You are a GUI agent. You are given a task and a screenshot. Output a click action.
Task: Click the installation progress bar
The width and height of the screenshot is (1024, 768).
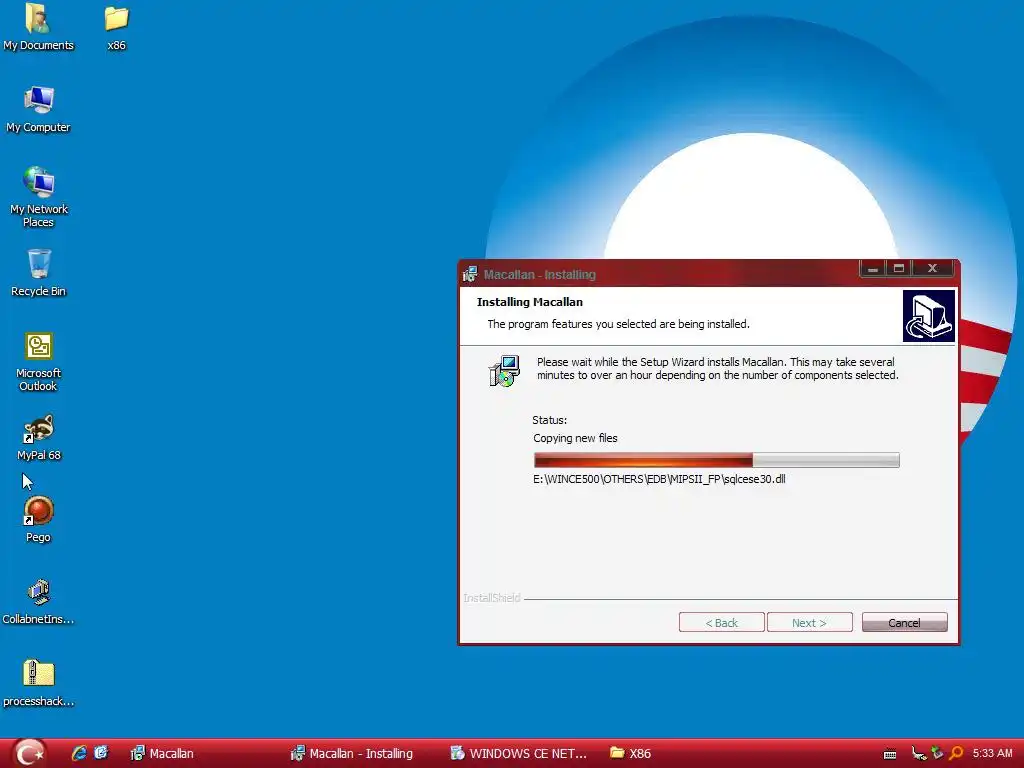point(716,460)
